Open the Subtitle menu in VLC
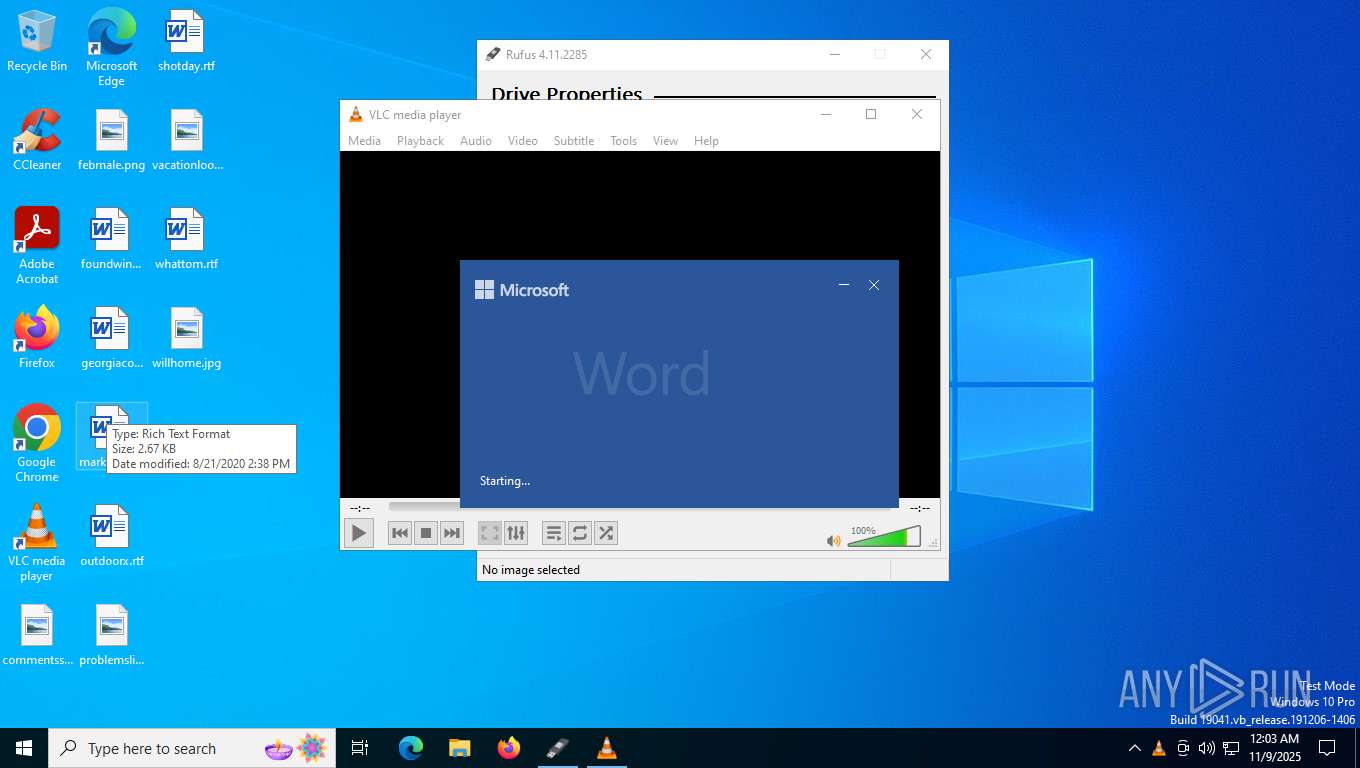Screen dimensions: 1360x768 click(574, 141)
